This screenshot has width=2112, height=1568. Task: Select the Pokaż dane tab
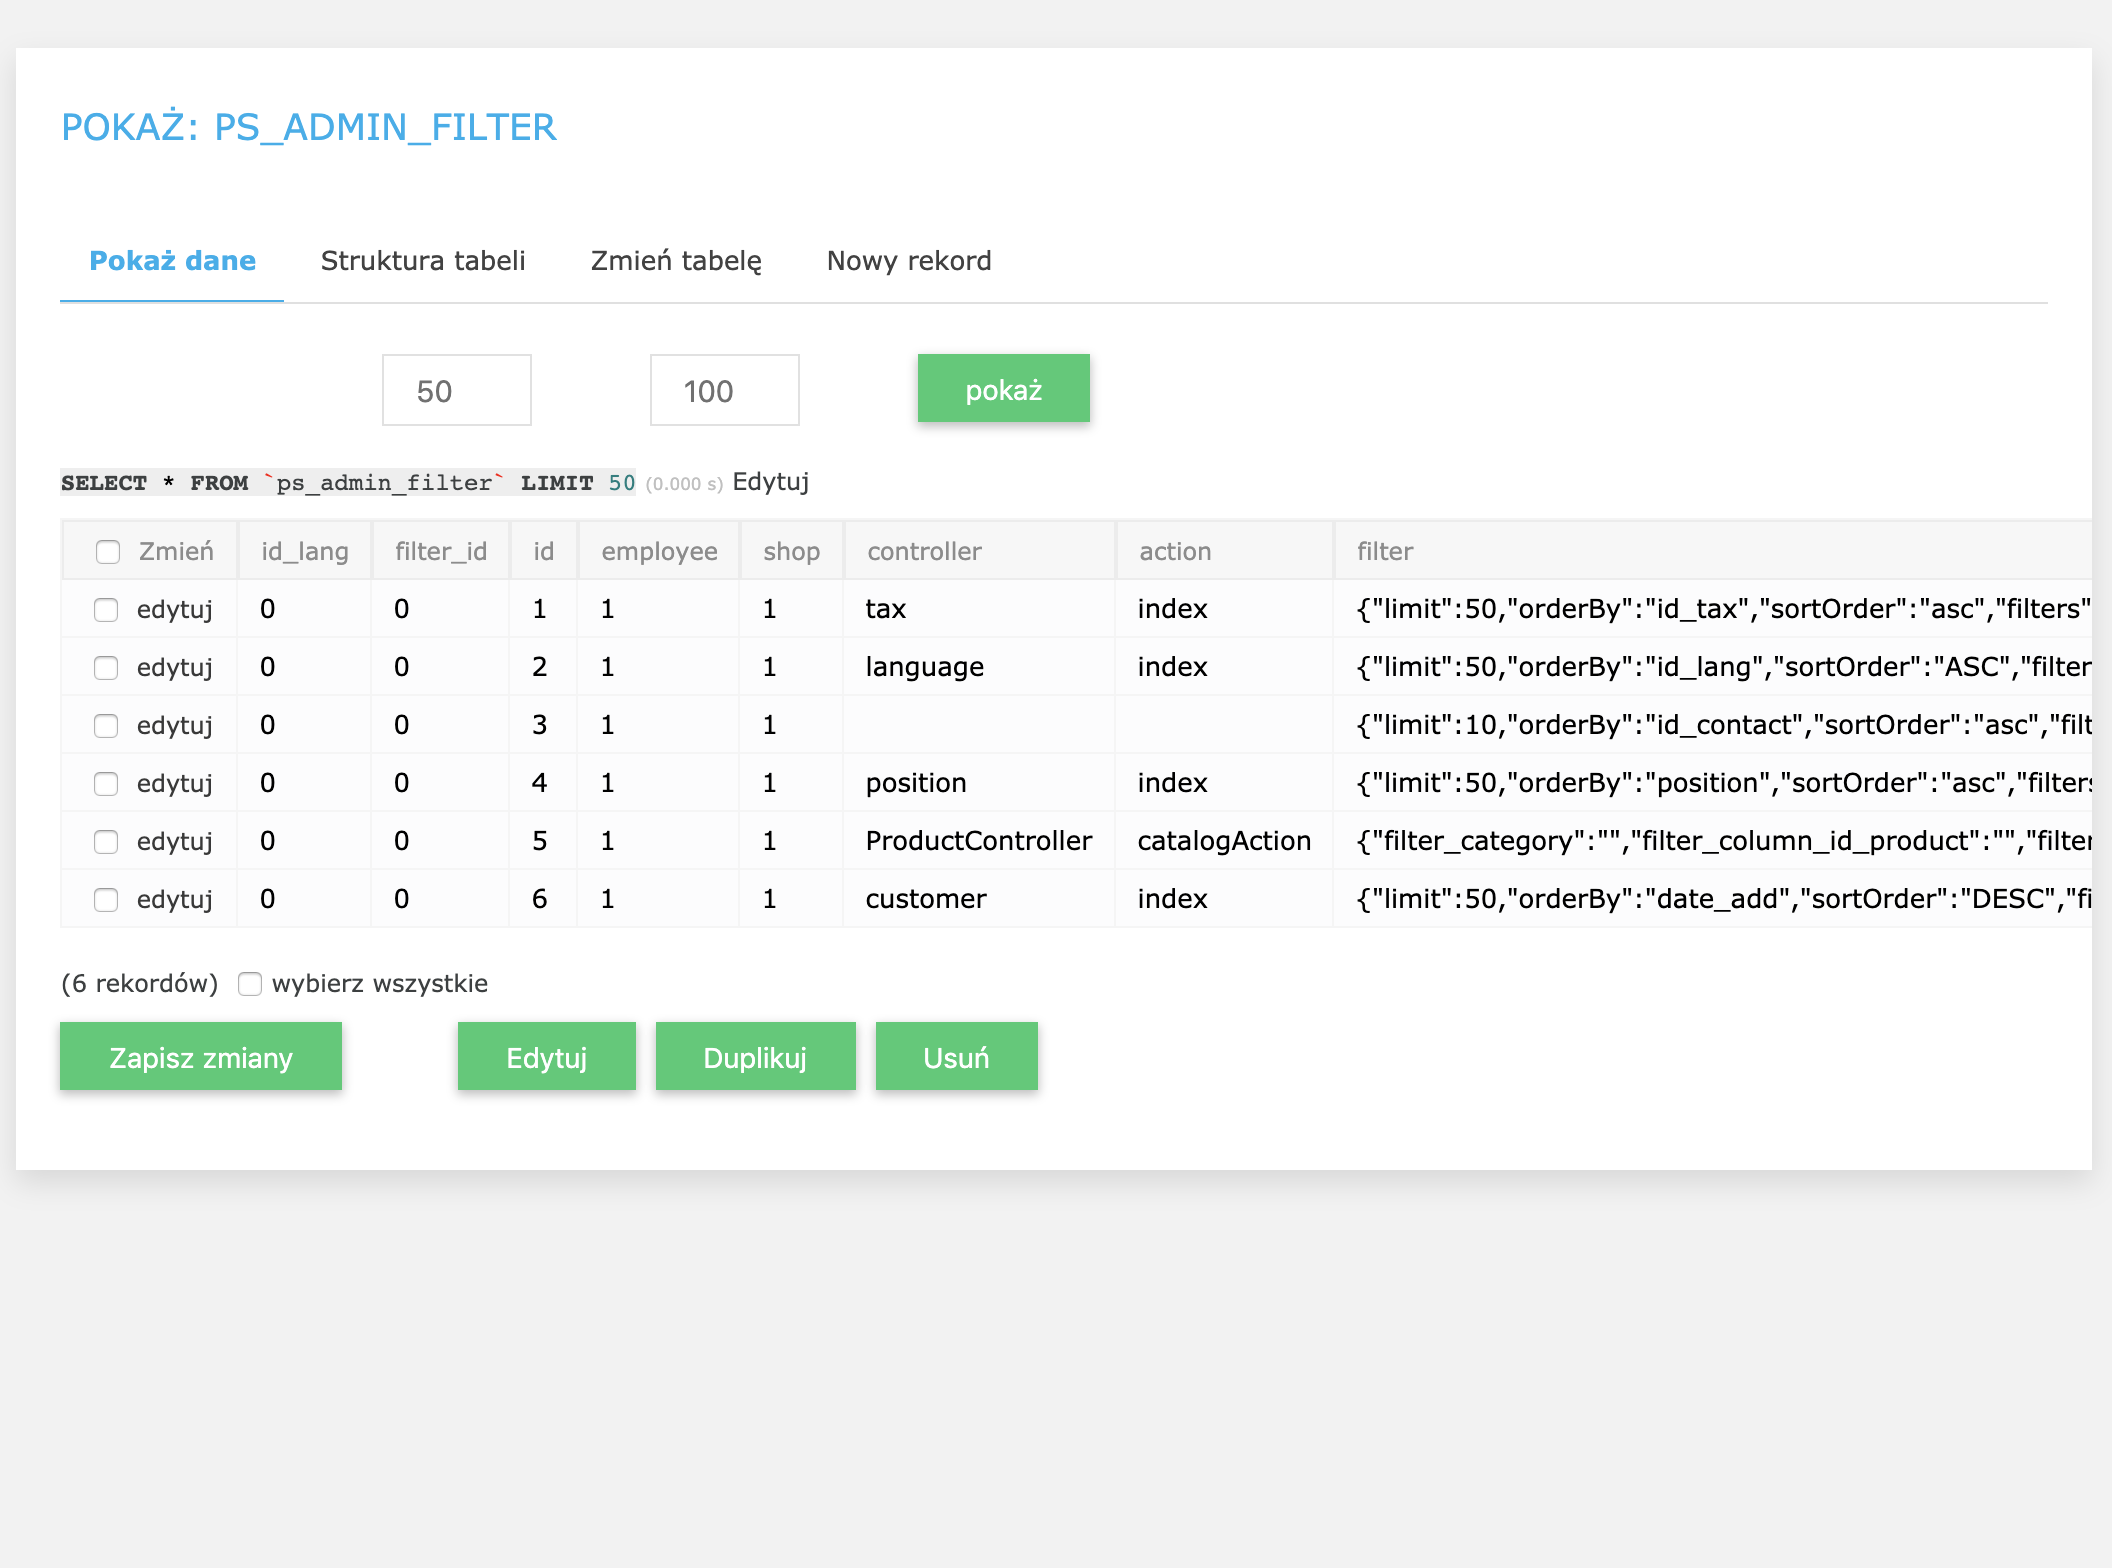[x=172, y=261]
